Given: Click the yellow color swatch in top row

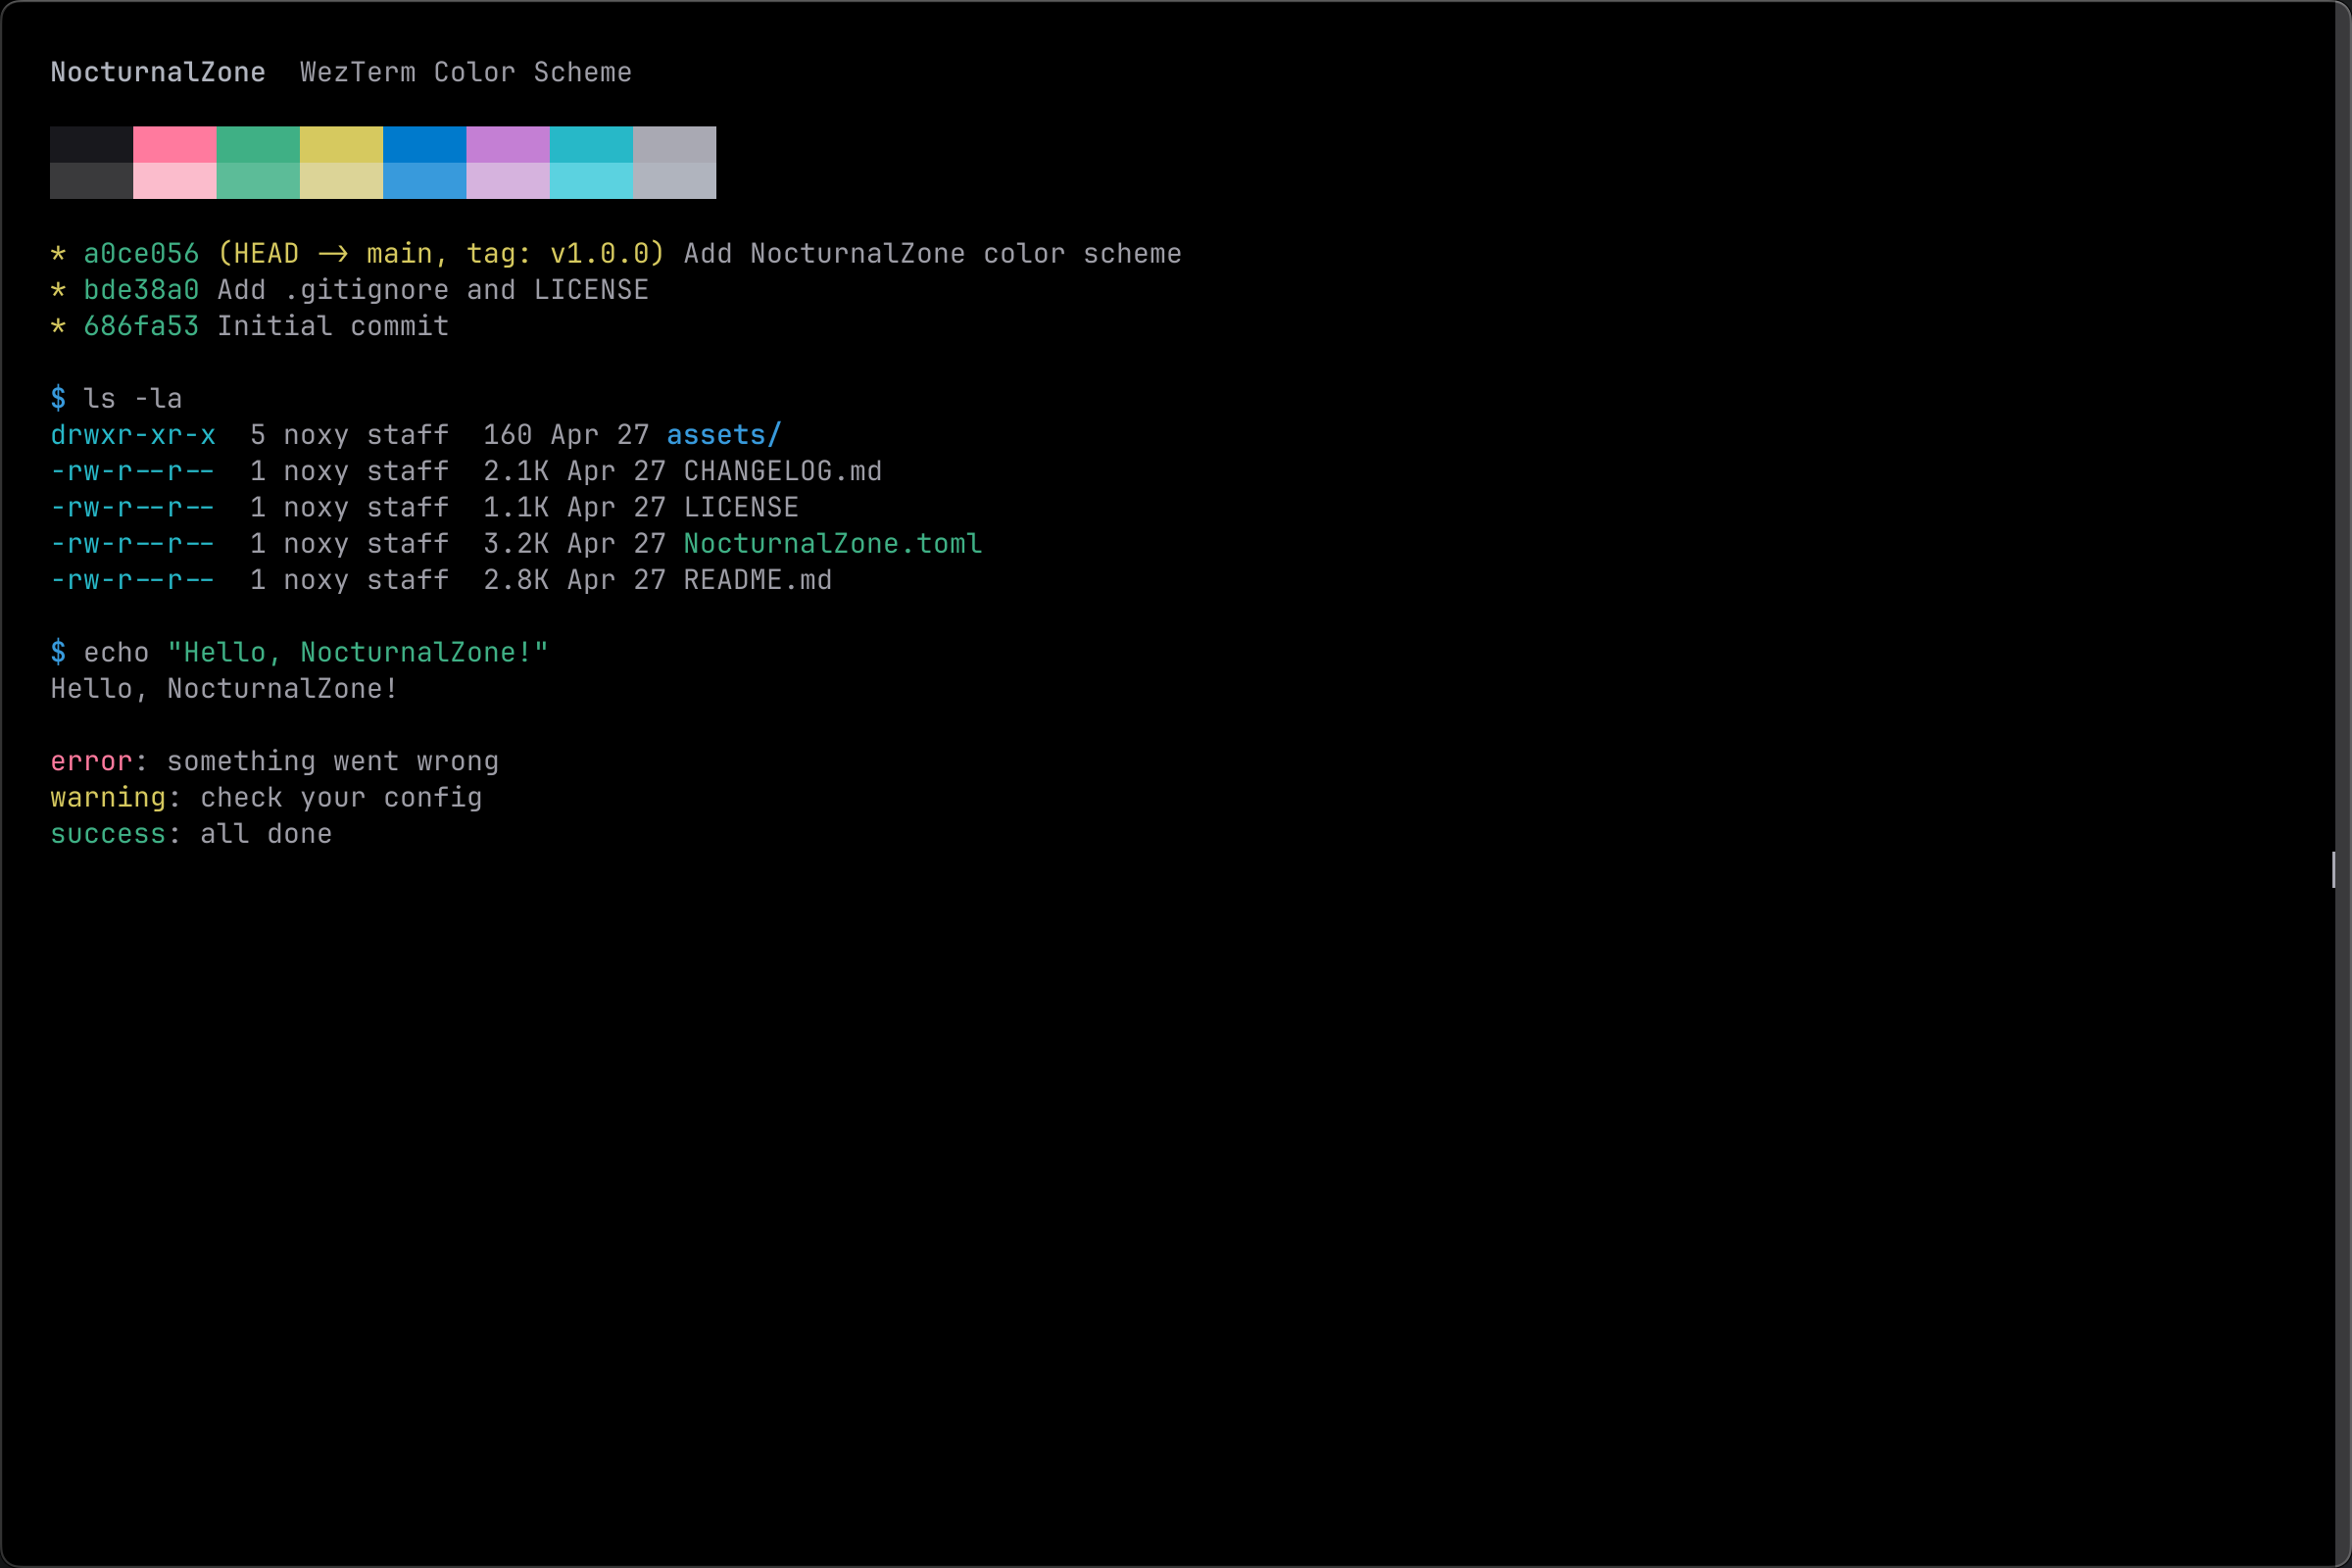Looking at the screenshot, I should (x=341, y=144).
